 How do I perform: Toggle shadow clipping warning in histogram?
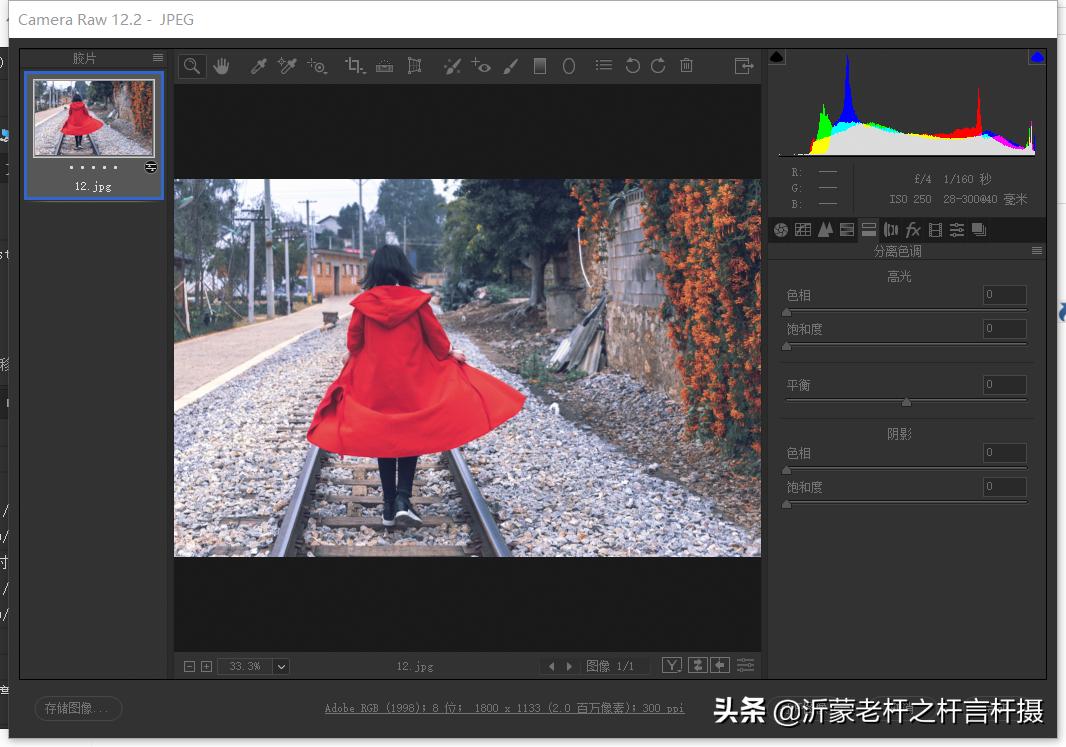click(x=777, y=57)
